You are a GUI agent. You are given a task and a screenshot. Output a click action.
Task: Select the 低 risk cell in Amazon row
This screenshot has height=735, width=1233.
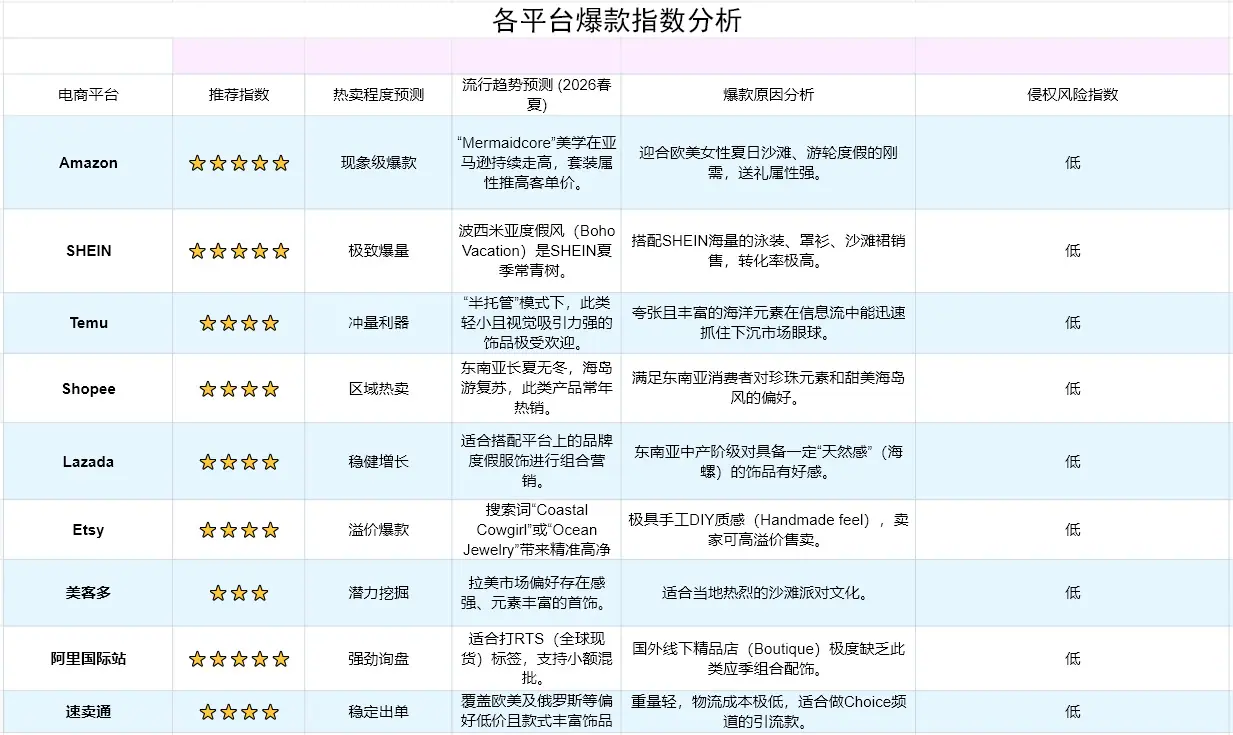point(1073,163)
